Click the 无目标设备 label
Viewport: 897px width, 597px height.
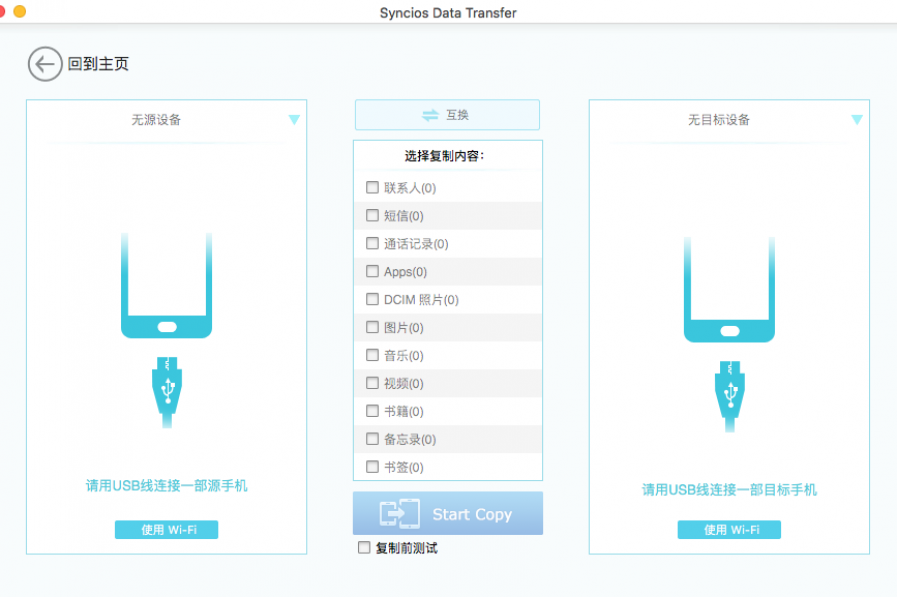pos(719,120)
